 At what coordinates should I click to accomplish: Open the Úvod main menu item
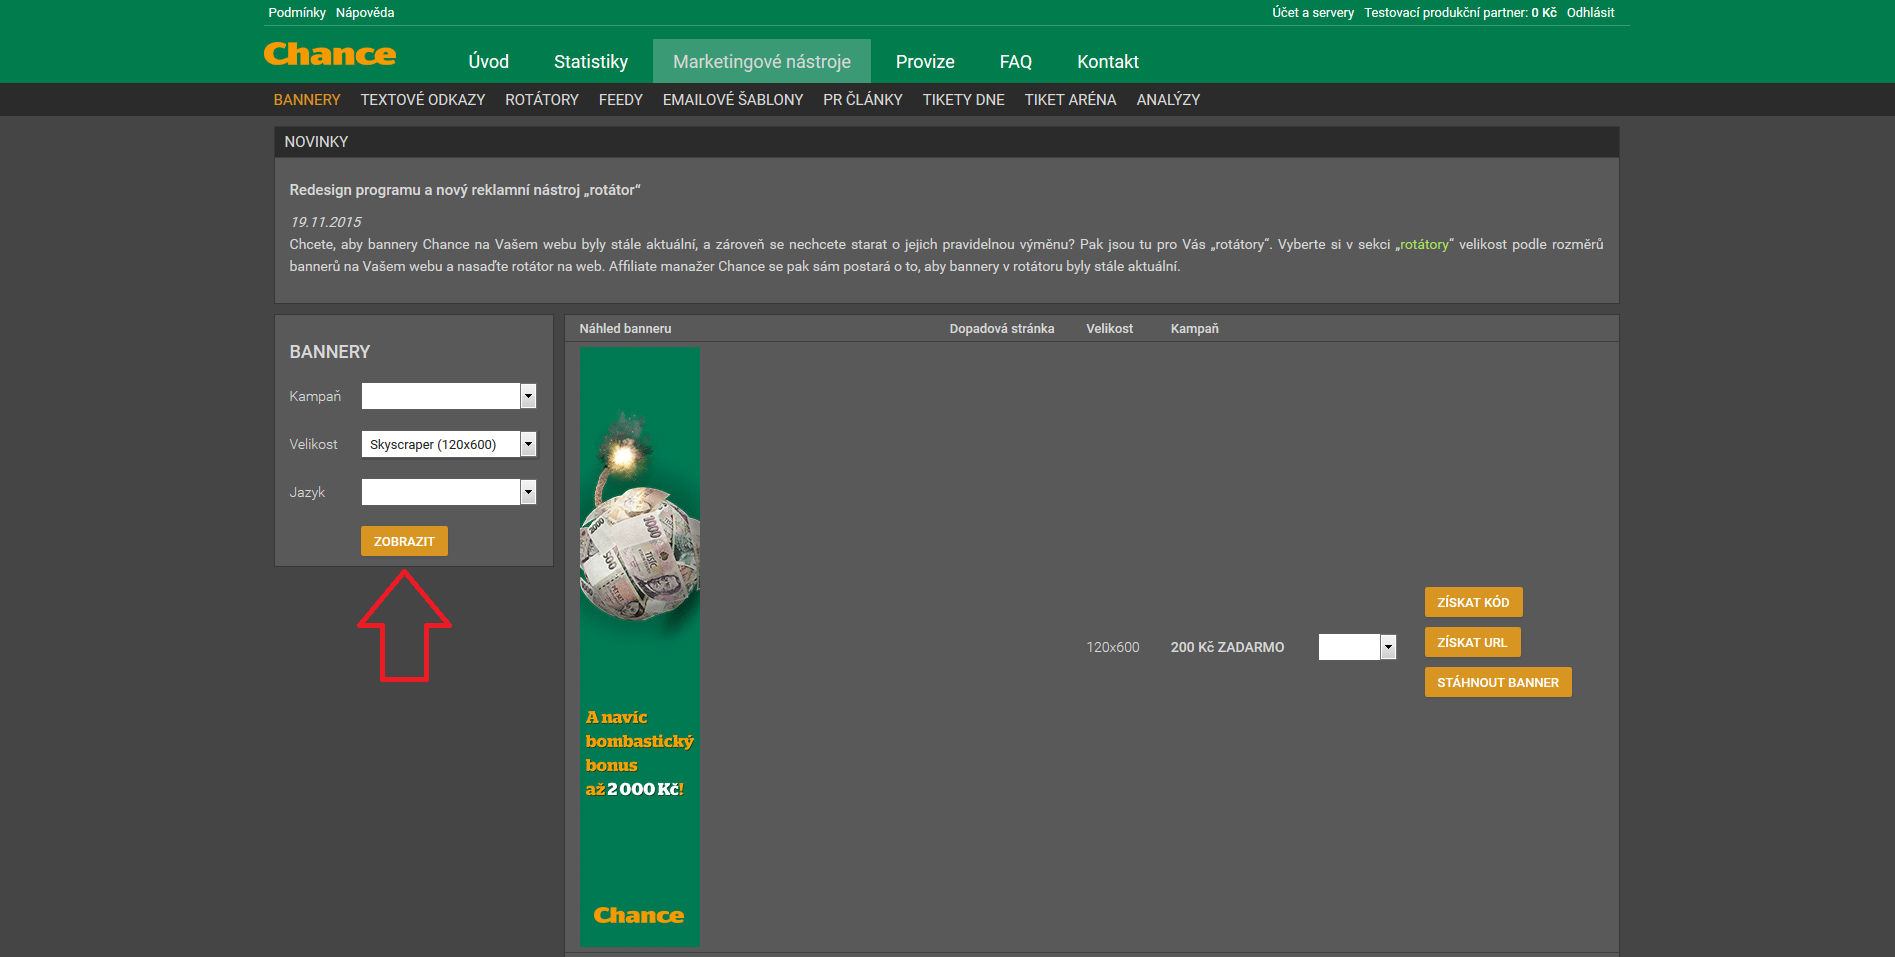tap(489, 61)
